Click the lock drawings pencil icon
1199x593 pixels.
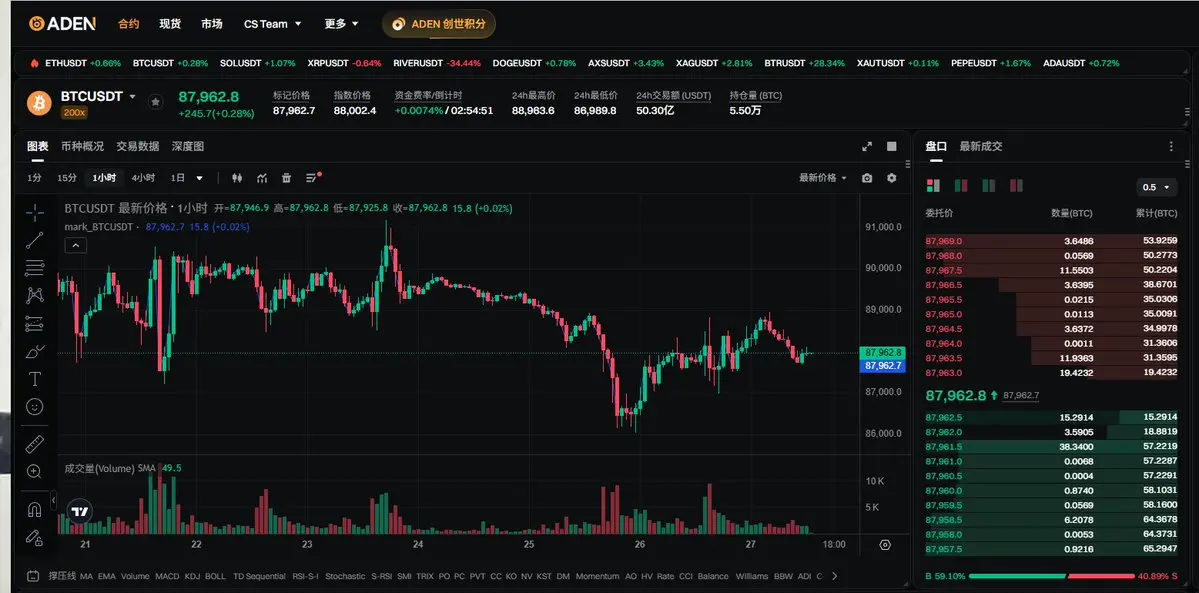[34, 537]
